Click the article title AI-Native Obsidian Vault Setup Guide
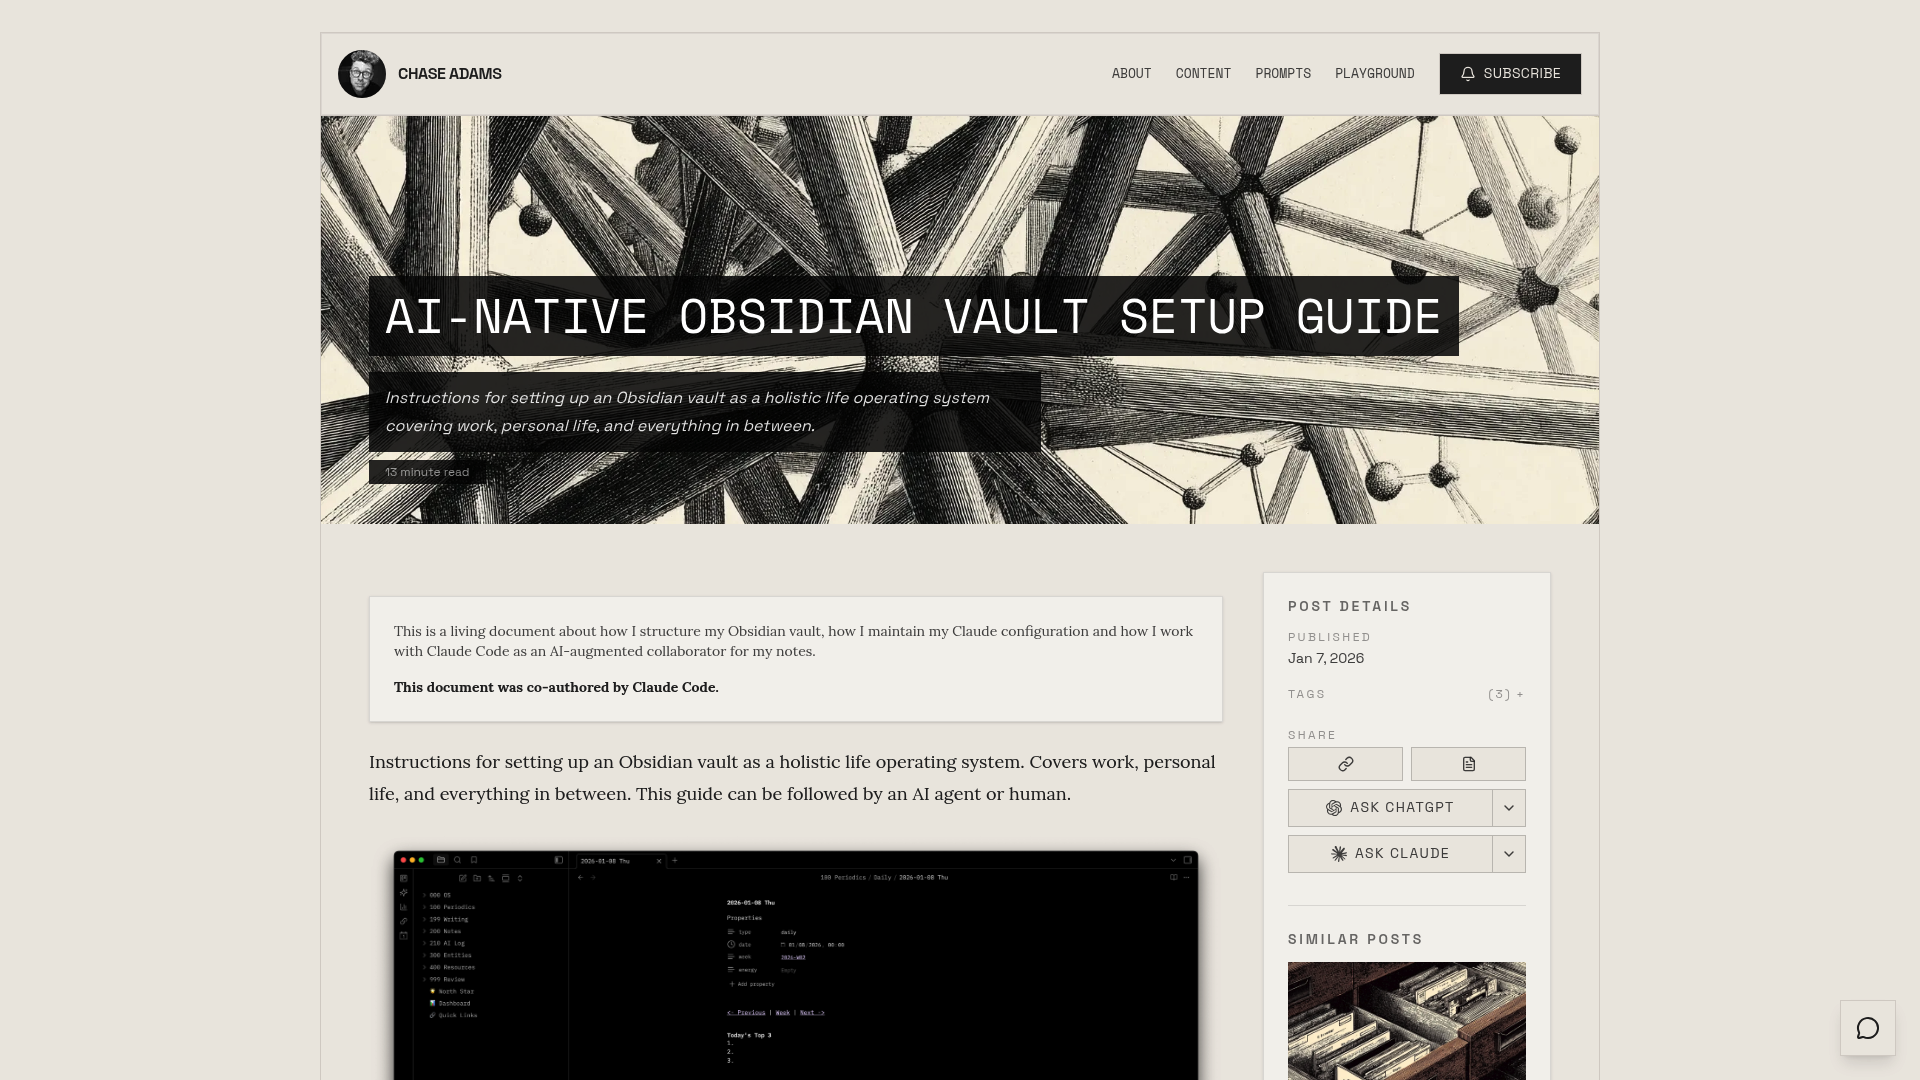1920x1080 pixels. click(x=913, y=316)
